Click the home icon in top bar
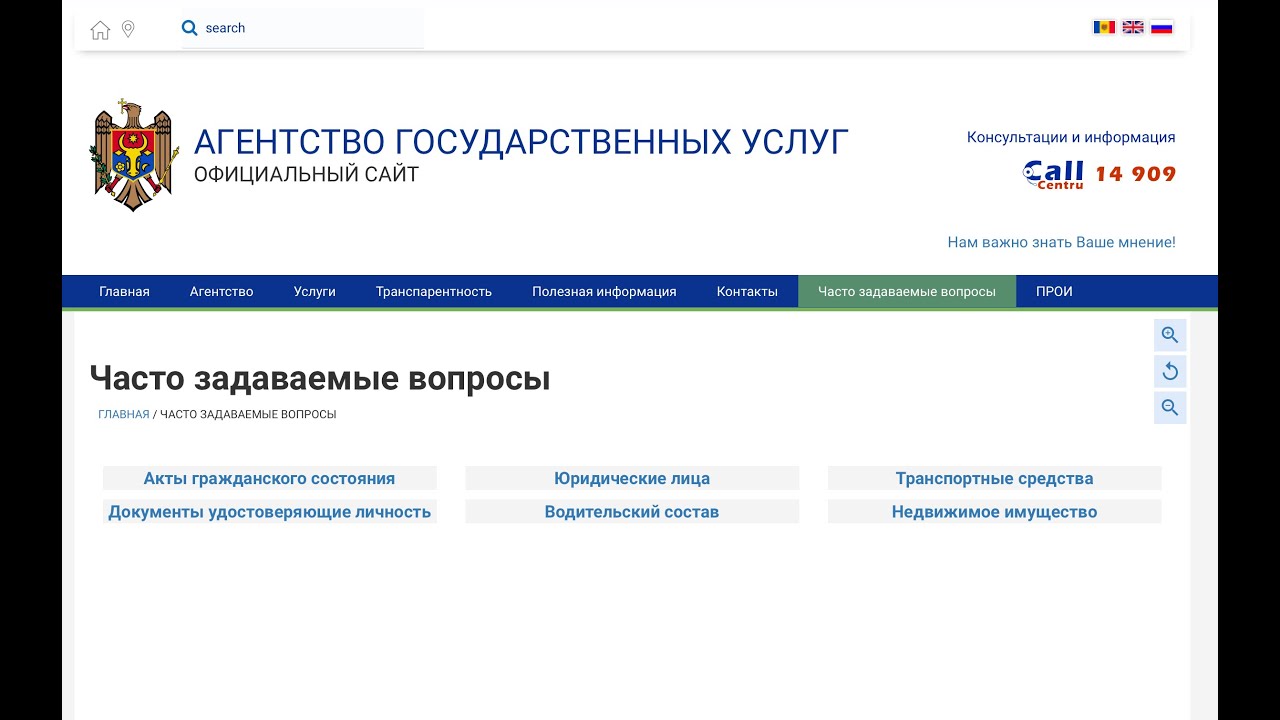1280x720 pixels. click(x=100, y=30)
